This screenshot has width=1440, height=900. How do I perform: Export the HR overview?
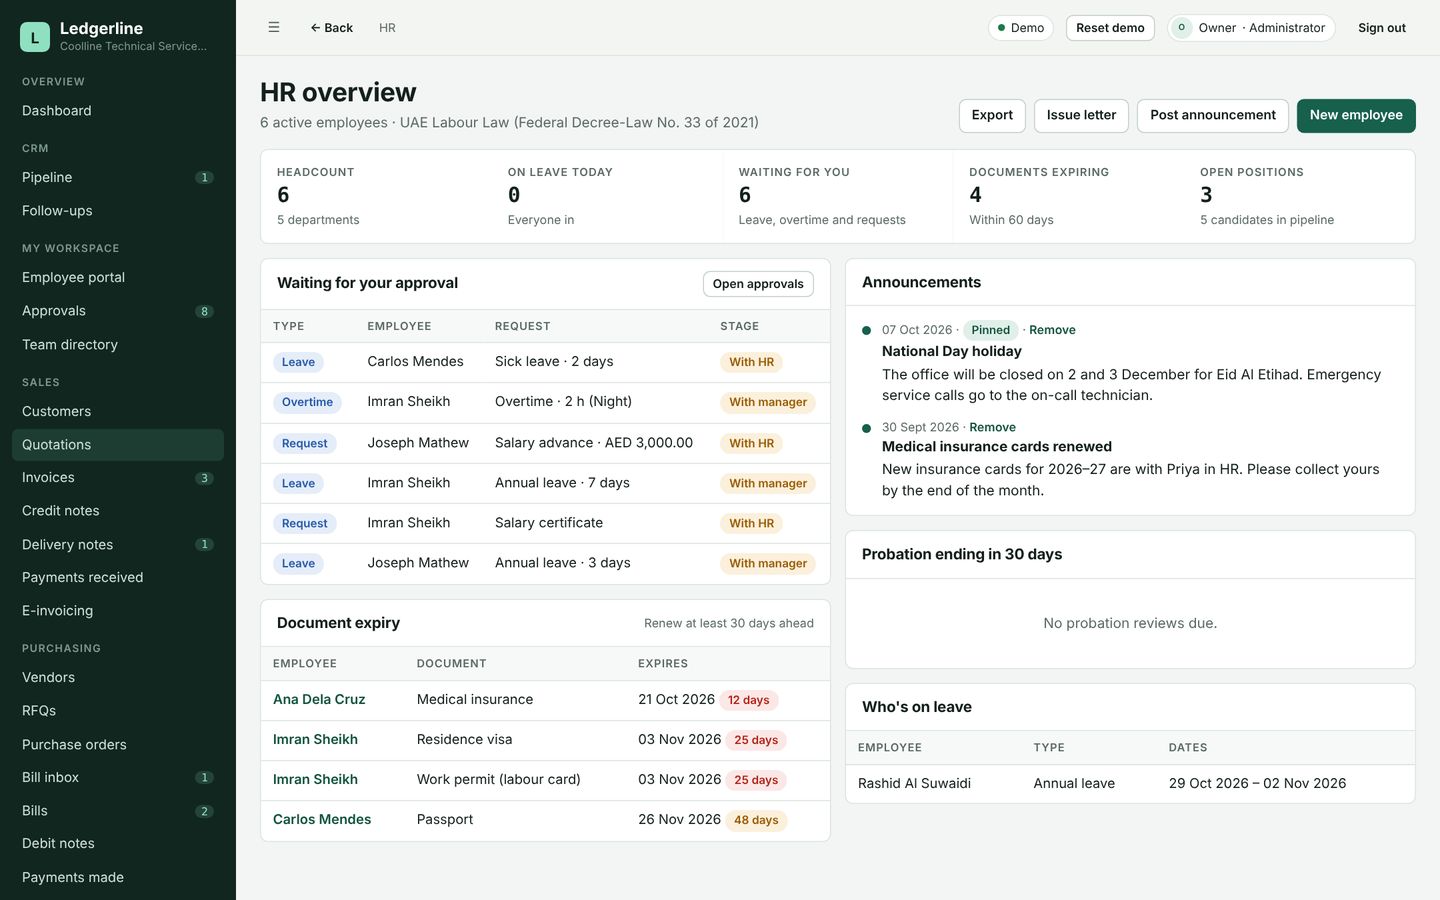[x=992, y=115]
